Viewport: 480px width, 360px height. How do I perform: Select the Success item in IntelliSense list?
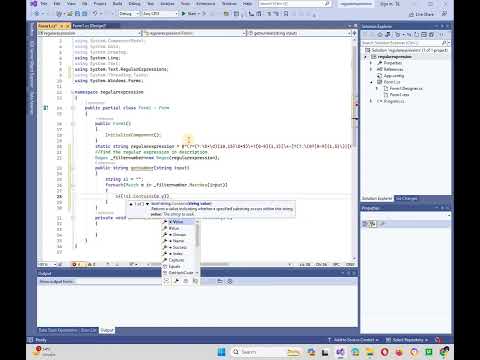tap(180, 247)
